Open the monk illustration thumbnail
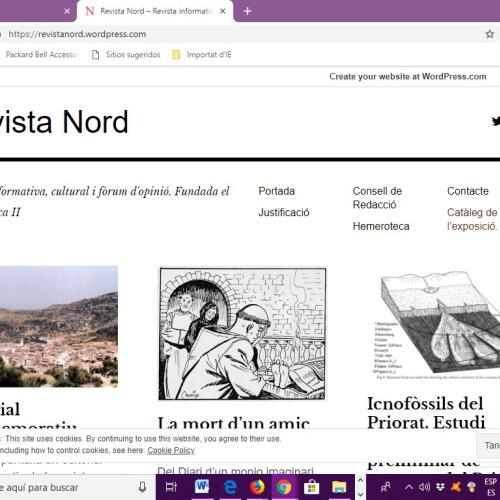 point(242,334)
